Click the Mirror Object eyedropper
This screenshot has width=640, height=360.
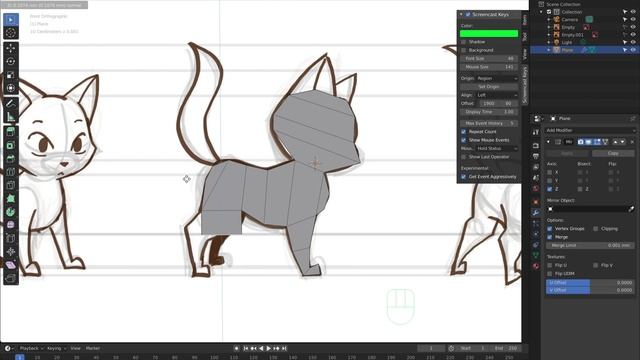click(x=631, y=209)
